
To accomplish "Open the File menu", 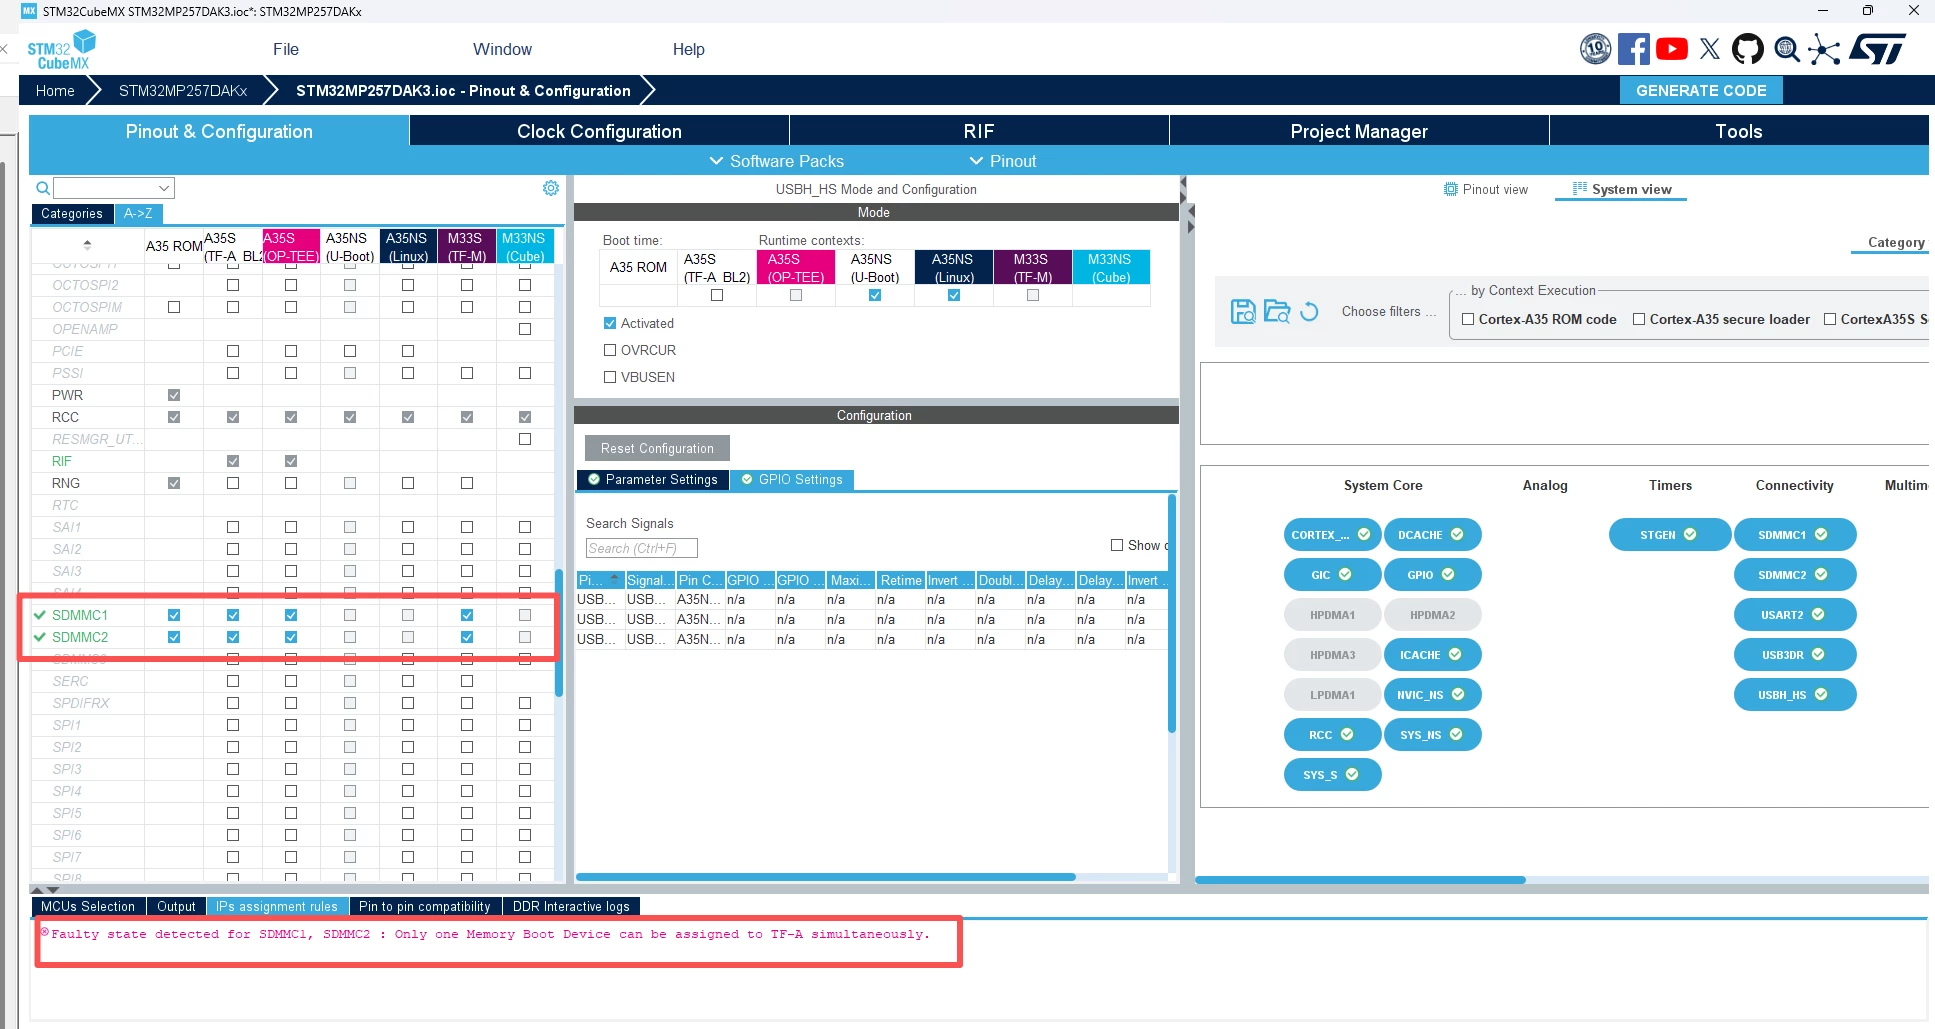I will click(x=286, y=49).
